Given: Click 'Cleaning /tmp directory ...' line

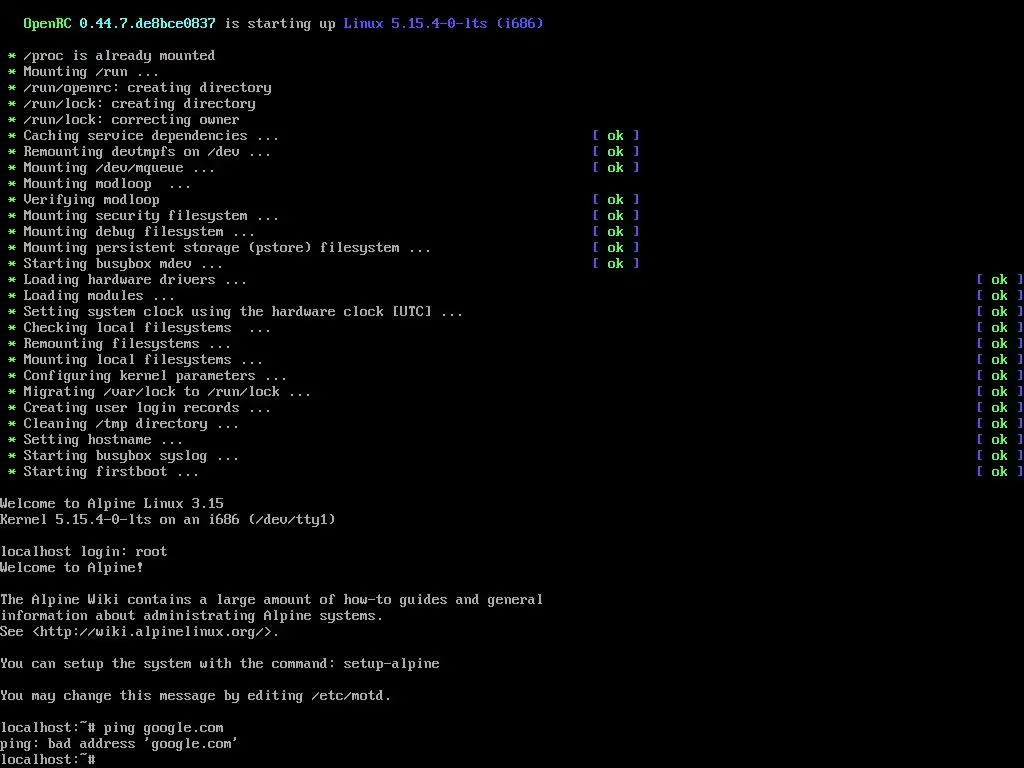Looking at the screenshot, I should 131,424.
